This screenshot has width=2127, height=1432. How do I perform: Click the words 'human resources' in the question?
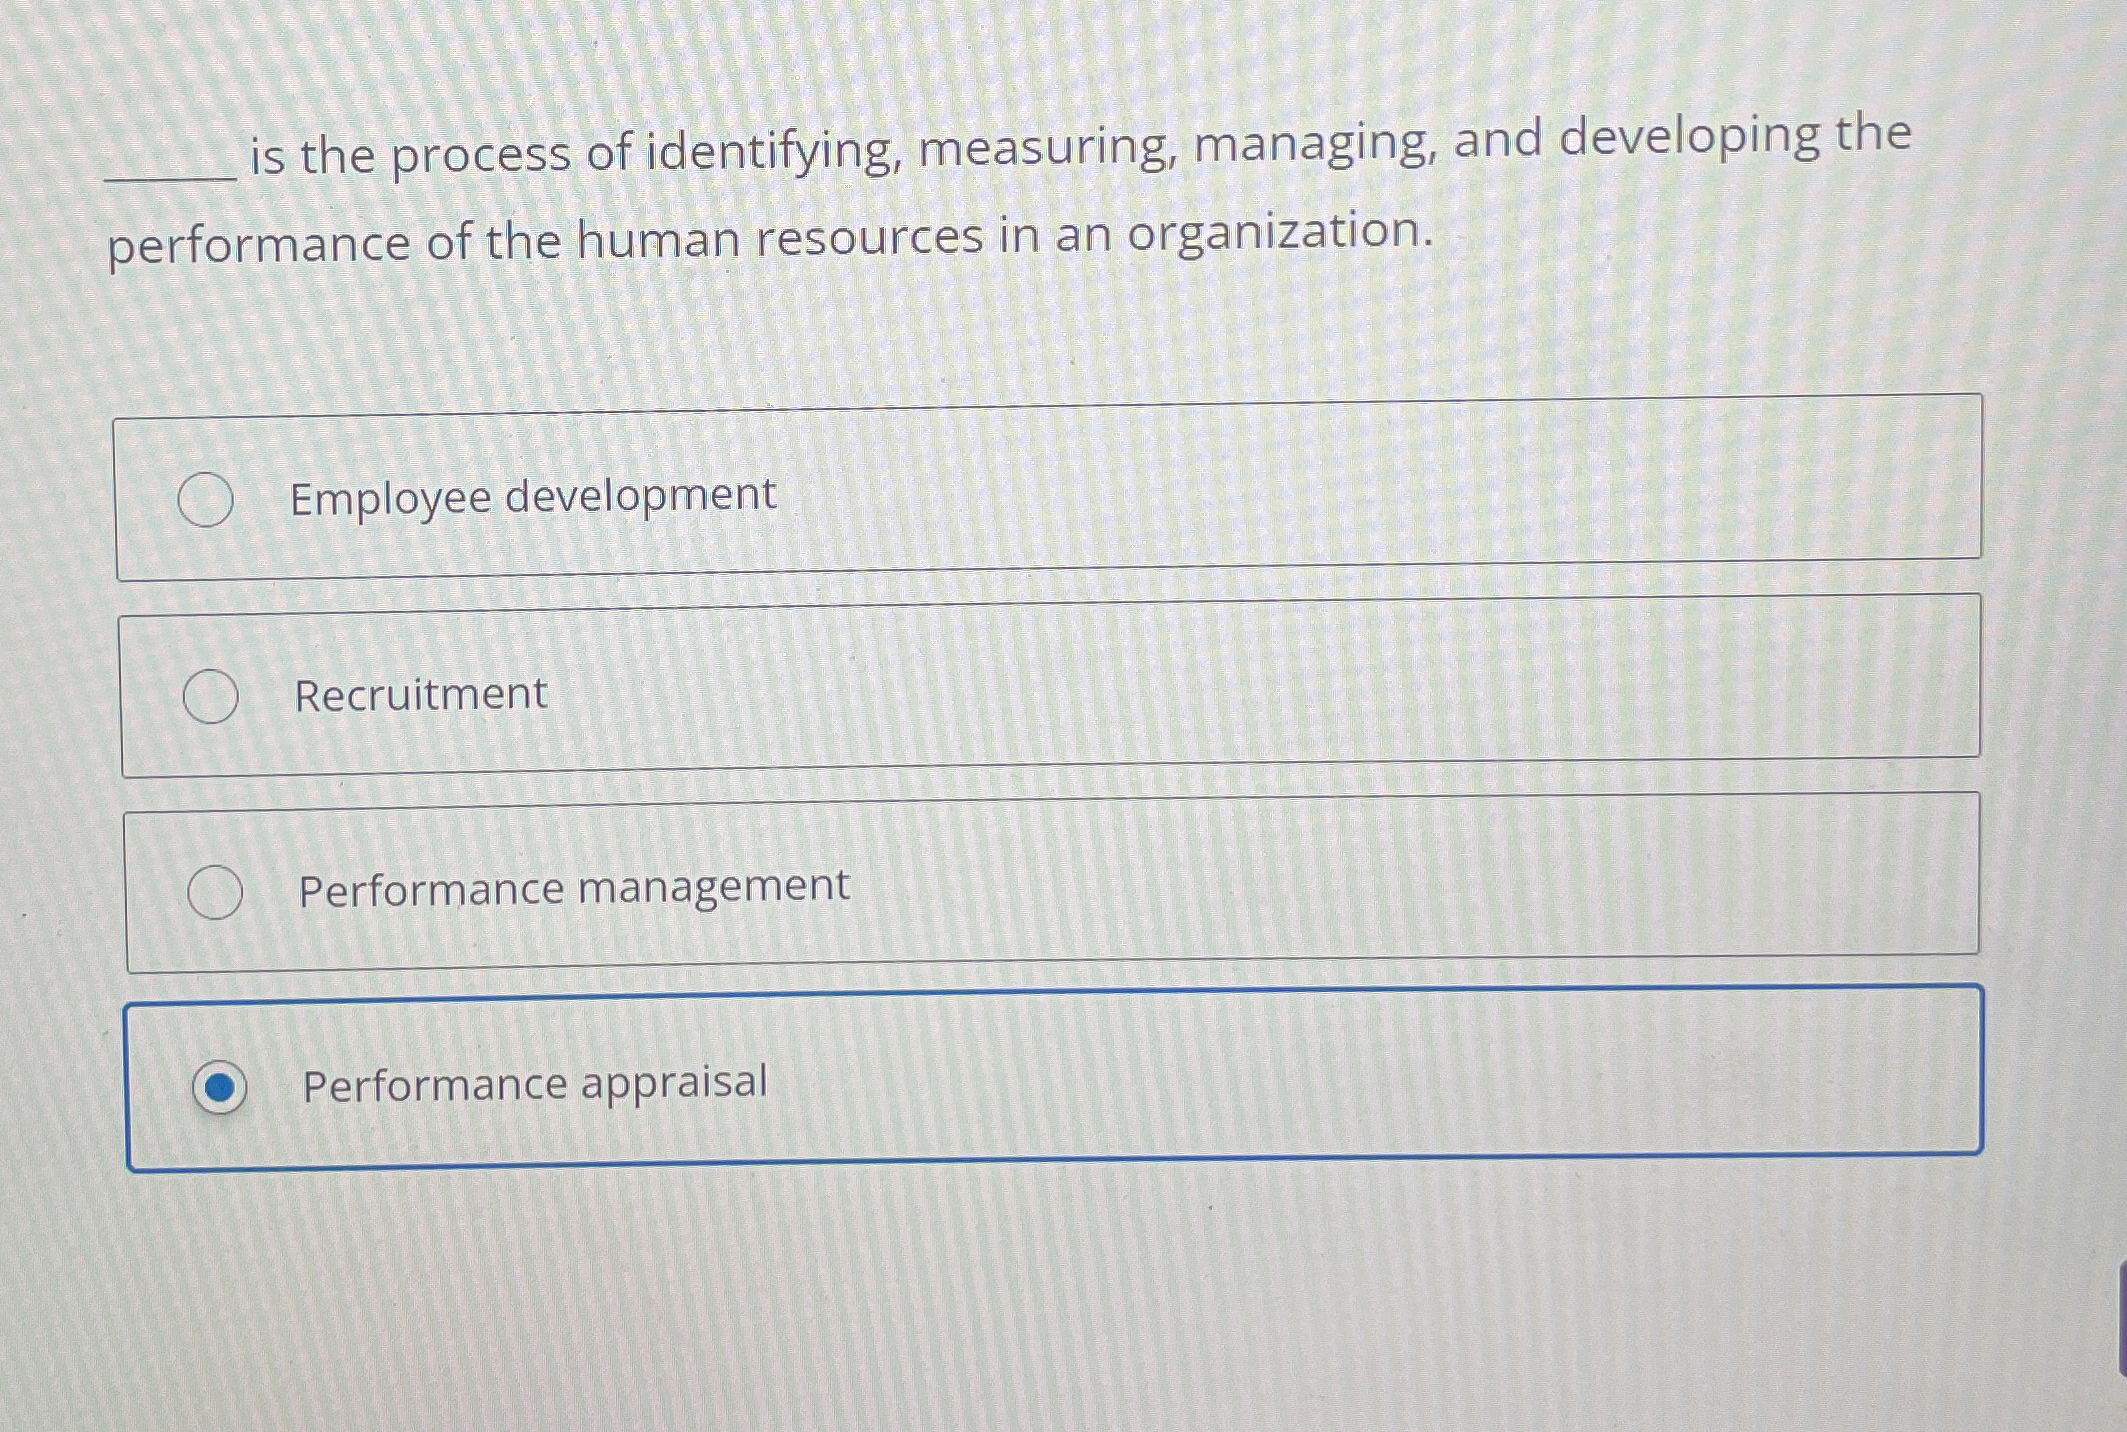coord(780,240)
